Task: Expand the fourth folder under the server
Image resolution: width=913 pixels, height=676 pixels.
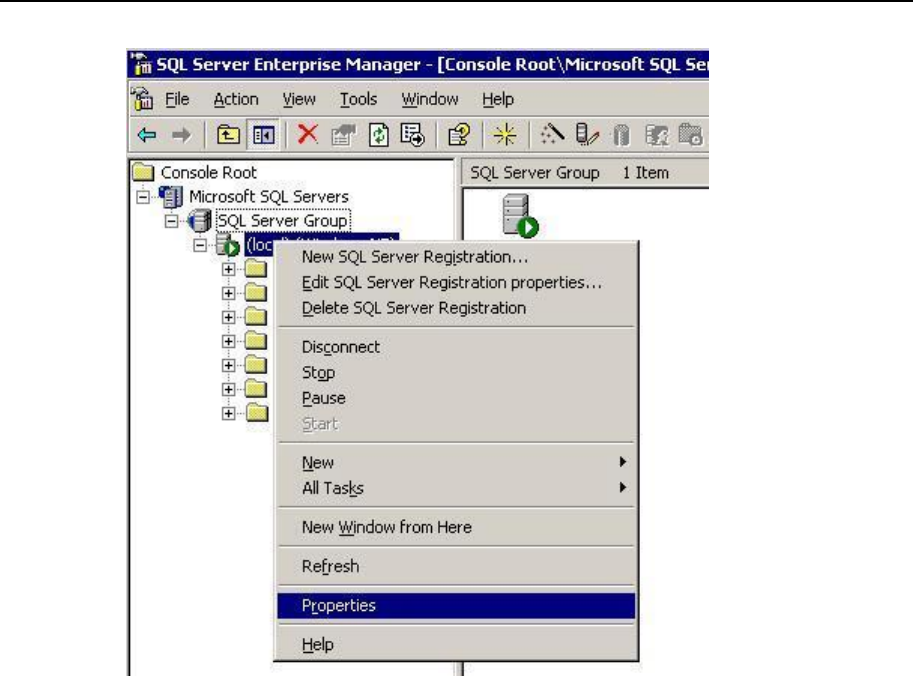Action: 229,341
